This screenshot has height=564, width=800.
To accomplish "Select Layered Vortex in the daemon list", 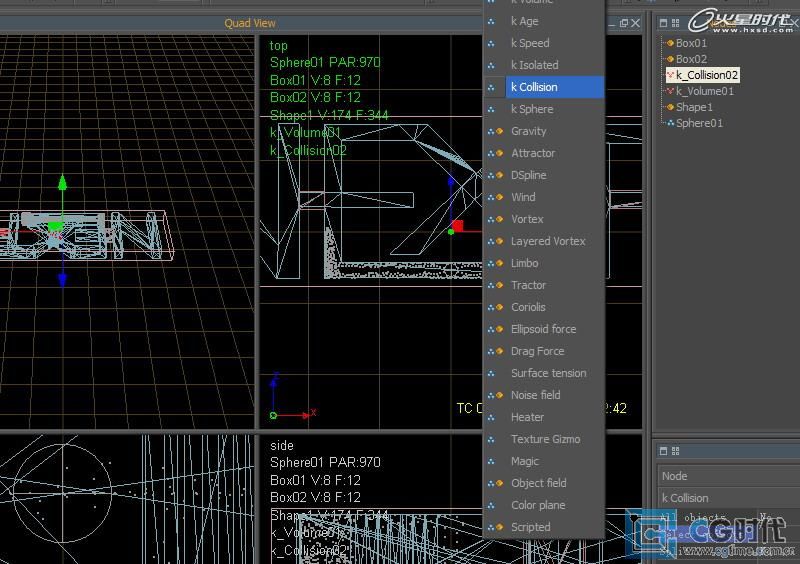I will click(x=544, y=241).
